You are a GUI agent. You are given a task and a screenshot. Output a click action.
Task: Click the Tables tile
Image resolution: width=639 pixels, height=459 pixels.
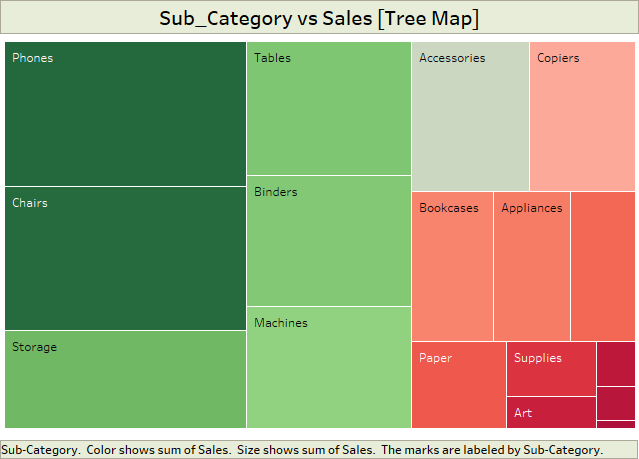pos(328,109)
